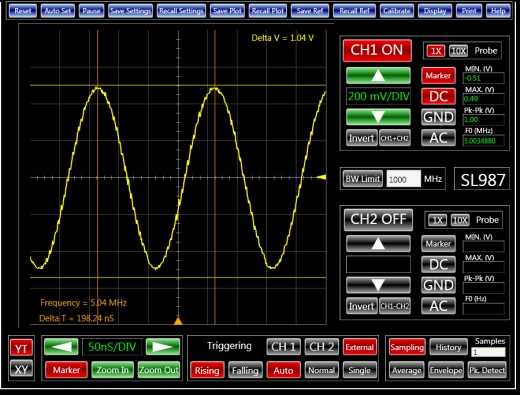520x395 pixels.
Task: Decrease CH1 volts per division with down arrow
Action: click(378, 117)
